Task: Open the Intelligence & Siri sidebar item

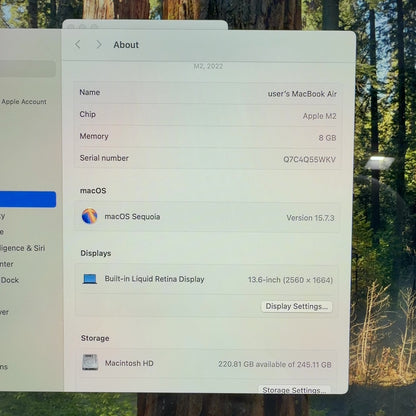Action: [x=23, y=248]
